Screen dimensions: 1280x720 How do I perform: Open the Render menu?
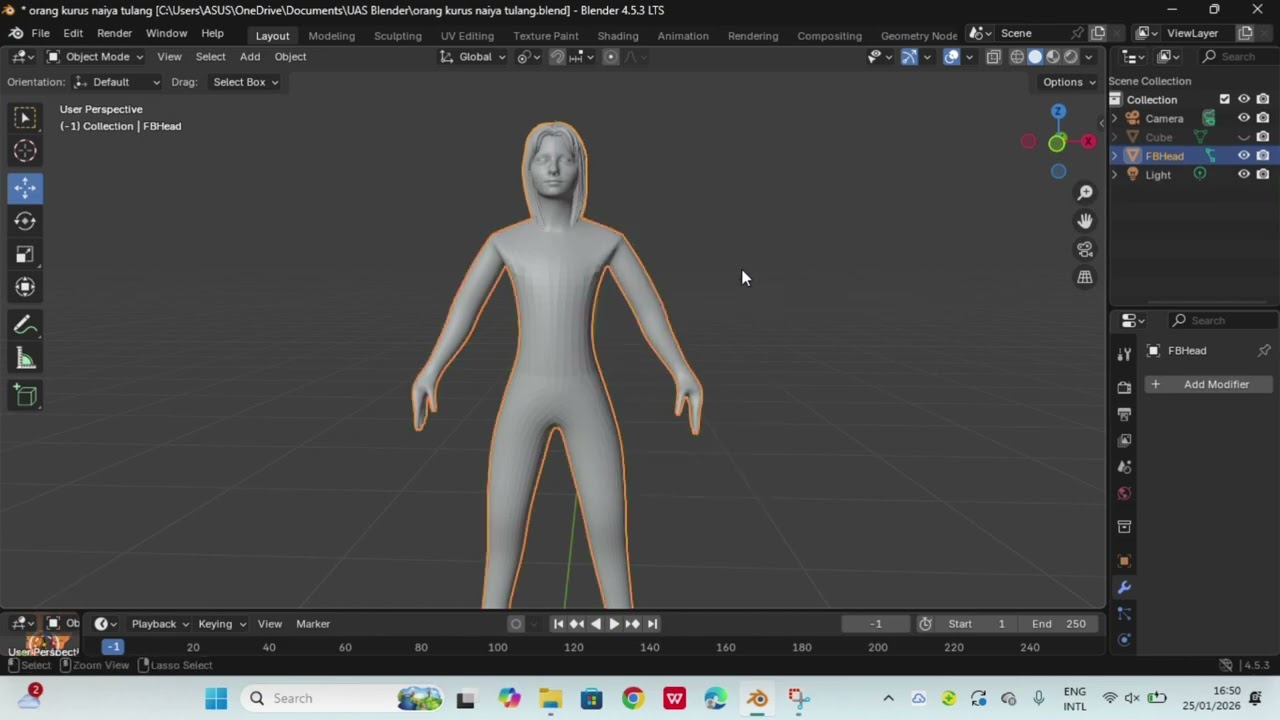[114, 34]
